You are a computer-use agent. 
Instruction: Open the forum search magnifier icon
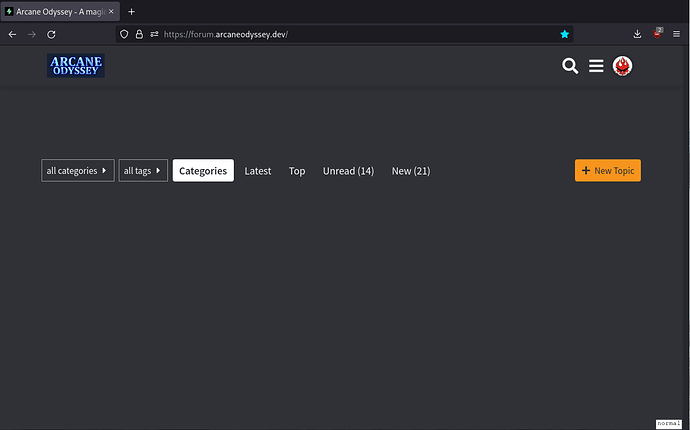(570, 66)
